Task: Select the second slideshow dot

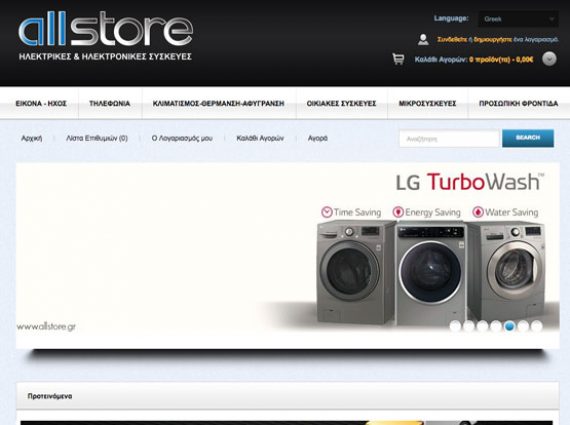Action: click(469, 326)
